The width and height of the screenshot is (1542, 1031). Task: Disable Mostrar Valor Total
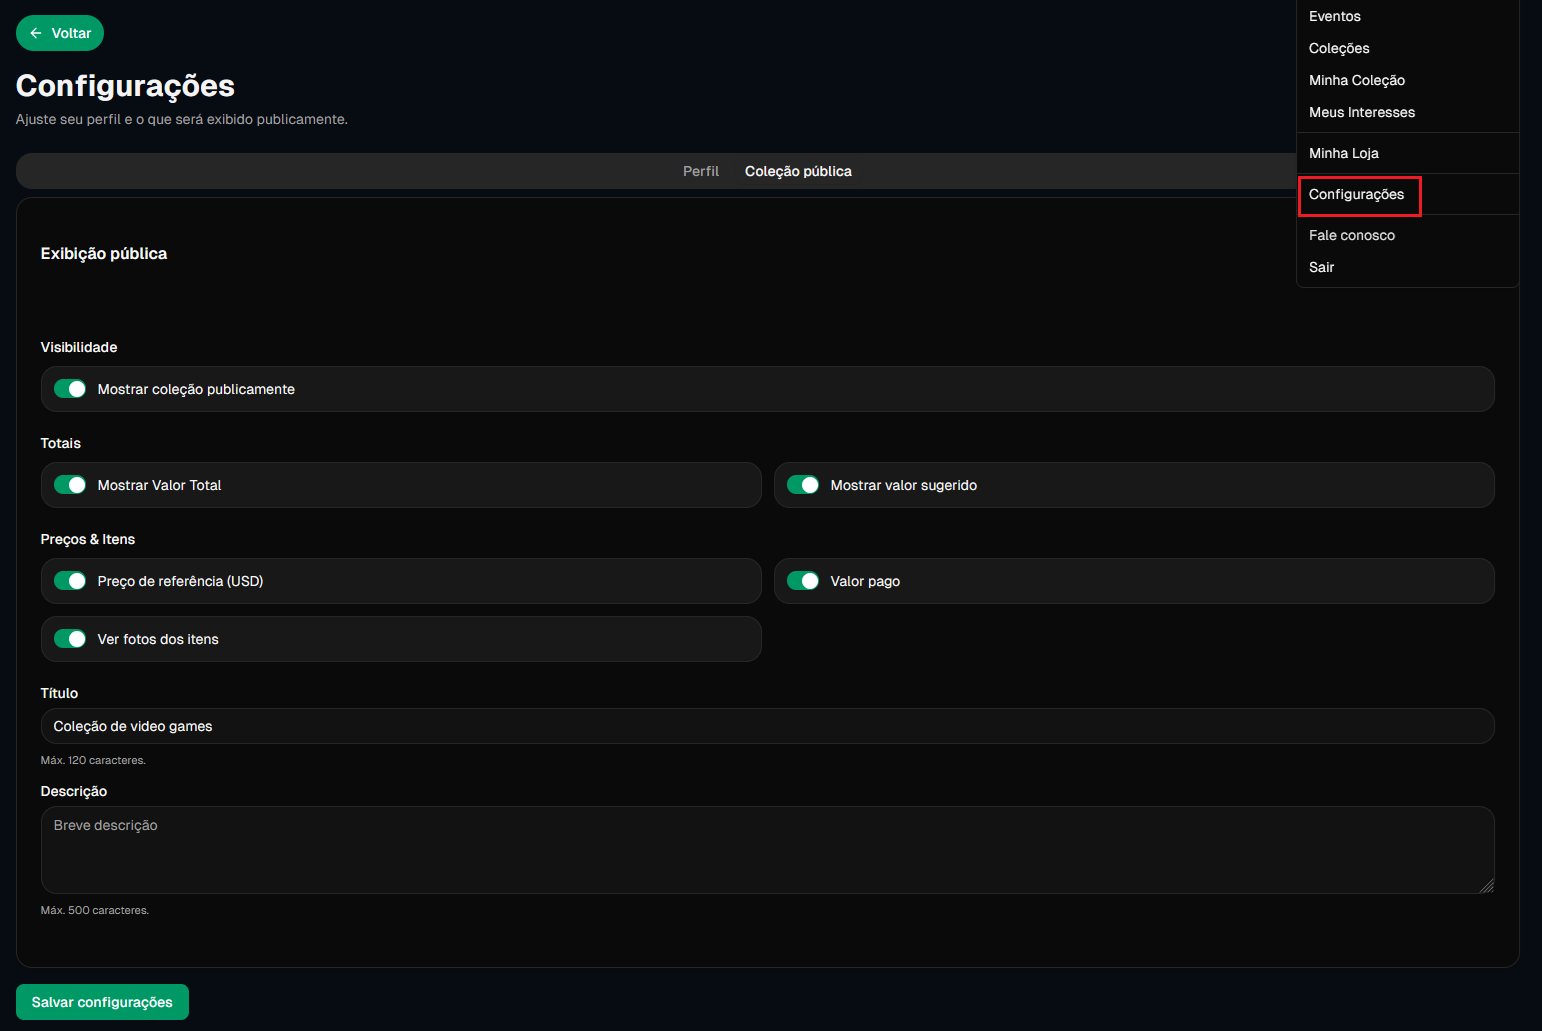click(70, 484)
